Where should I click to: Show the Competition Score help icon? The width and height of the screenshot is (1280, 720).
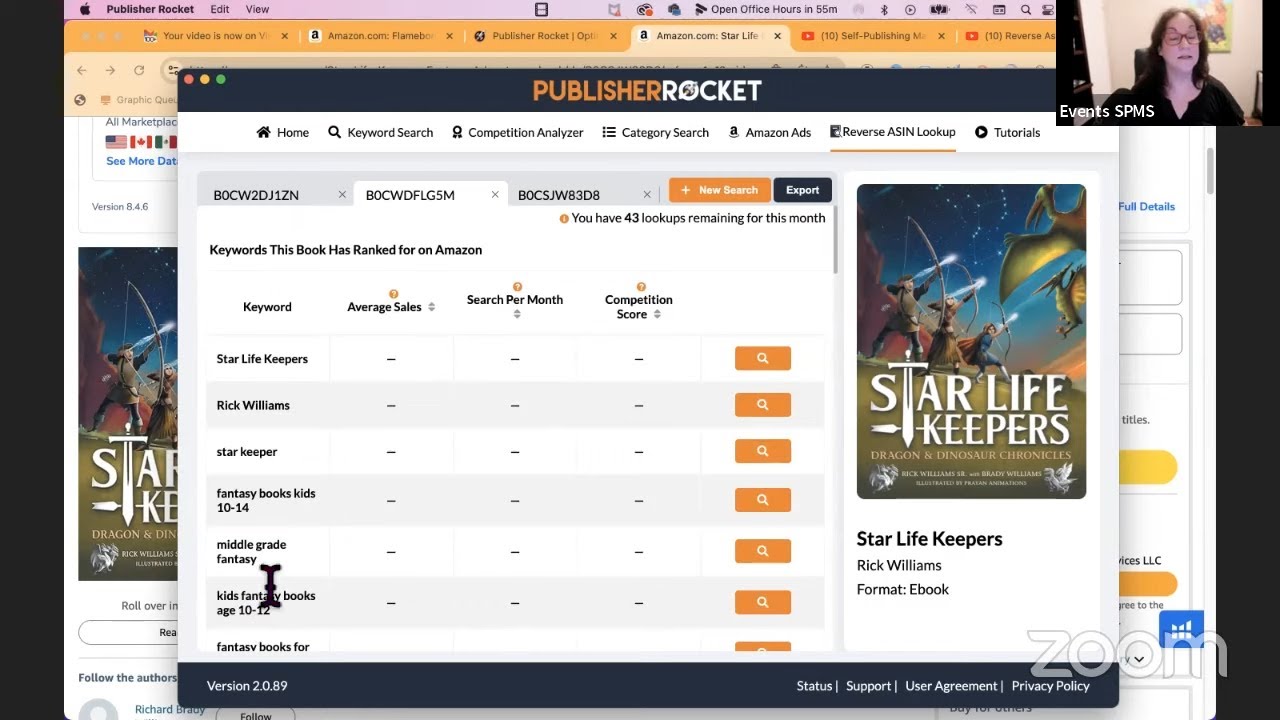coord(641,287)
